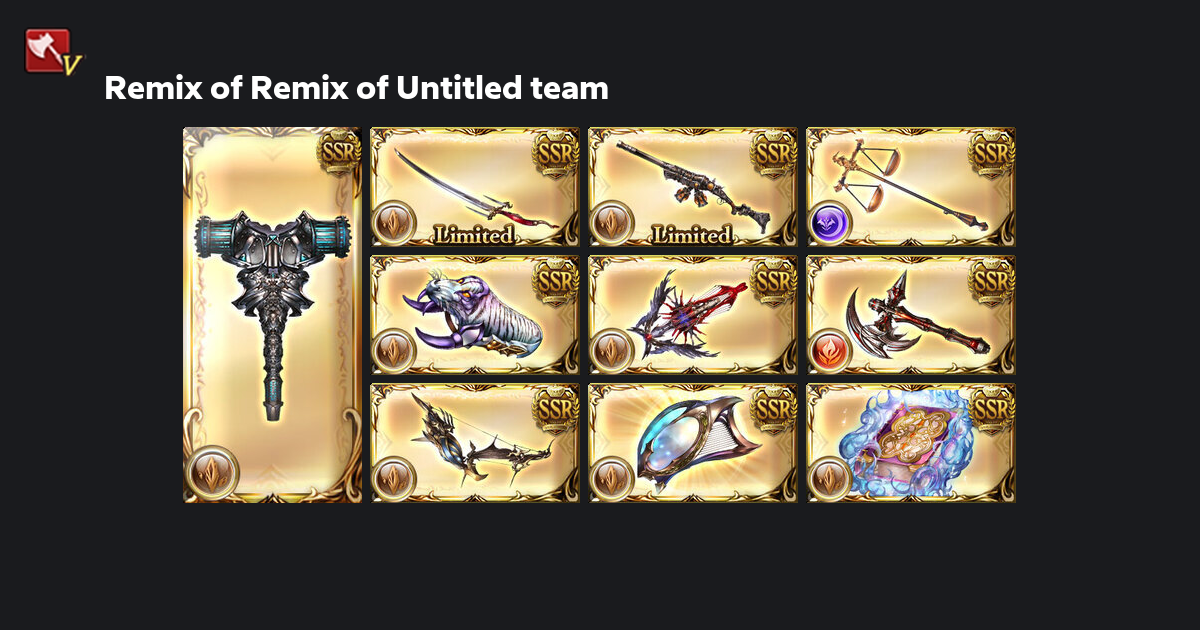Screen dimensions: 1200x630
Task: Select the purple-tusked beast fist weapon
Action: 475,315
